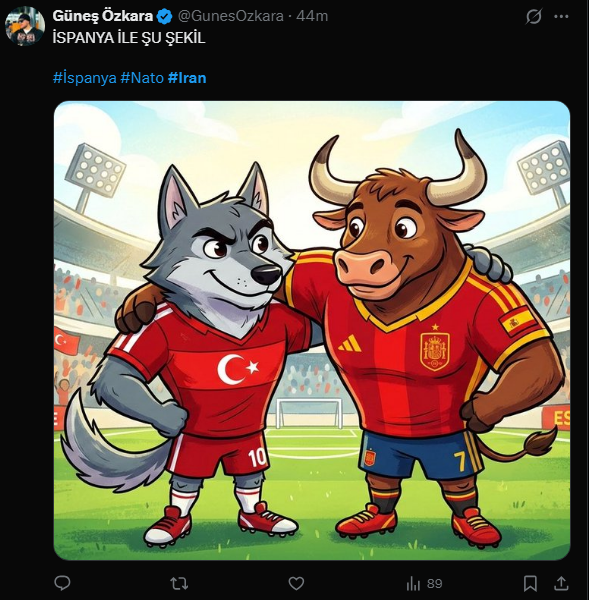
Task: Click the blue verified badge
Action: [x=165, y=16]
